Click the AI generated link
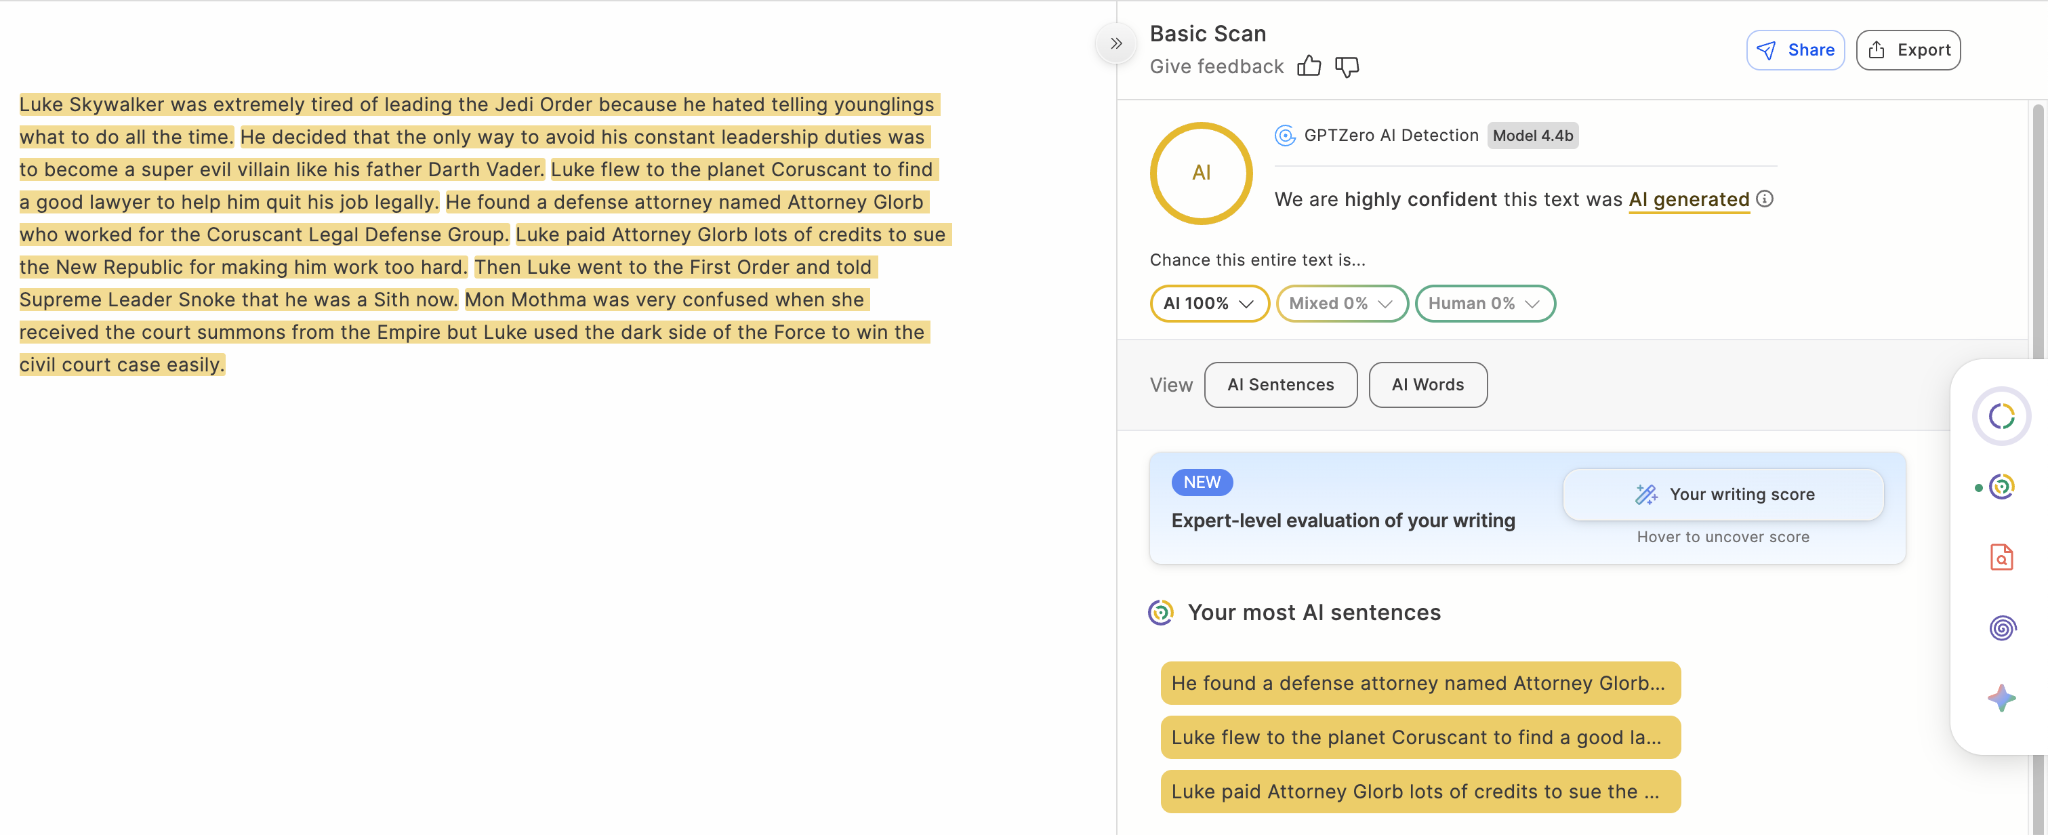This screenshot has height=835, width=2048. (1689, 200)
